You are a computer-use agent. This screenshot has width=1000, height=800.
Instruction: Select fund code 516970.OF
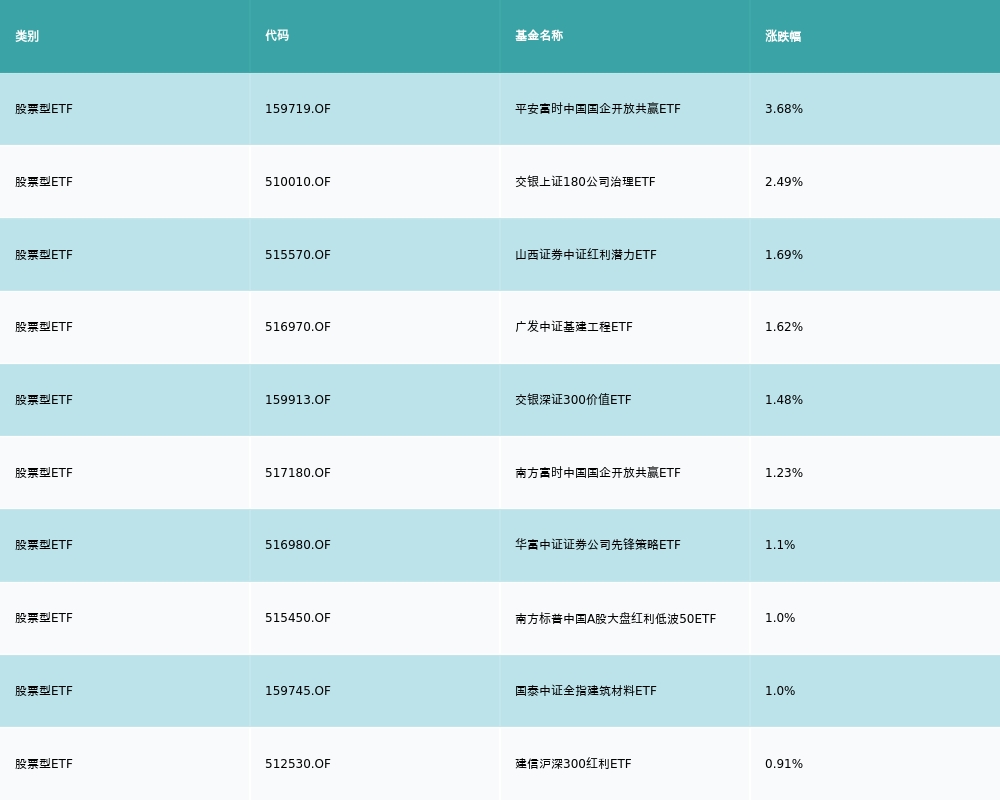(298, 327)
